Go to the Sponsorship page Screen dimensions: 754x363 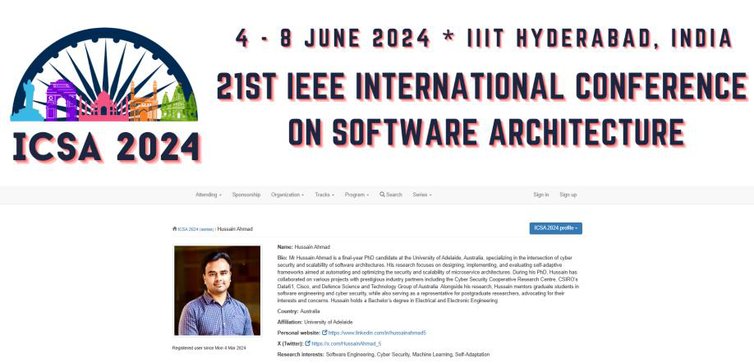[x=246, y=195]
